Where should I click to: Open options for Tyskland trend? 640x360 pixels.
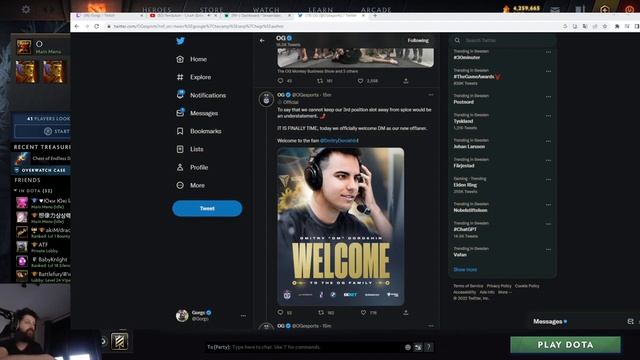(x=548, y=116)
